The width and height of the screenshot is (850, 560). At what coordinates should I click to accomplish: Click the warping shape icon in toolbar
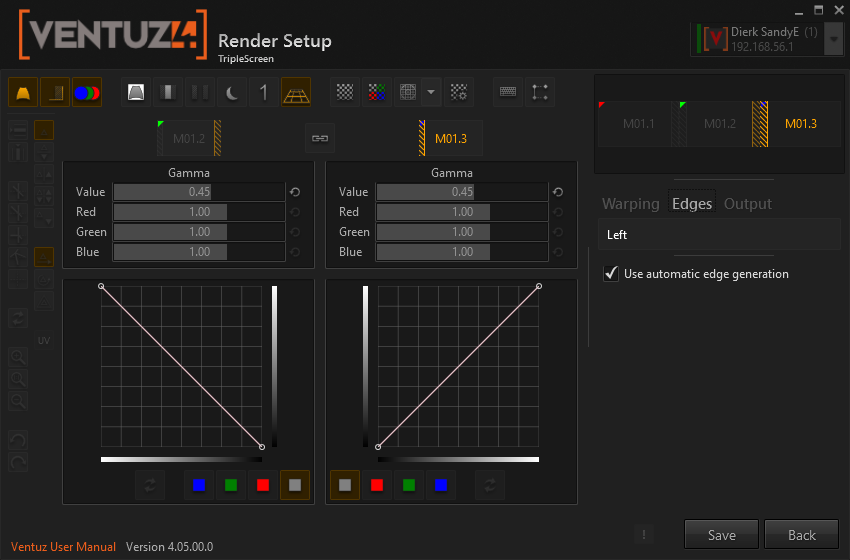[23, 93]
